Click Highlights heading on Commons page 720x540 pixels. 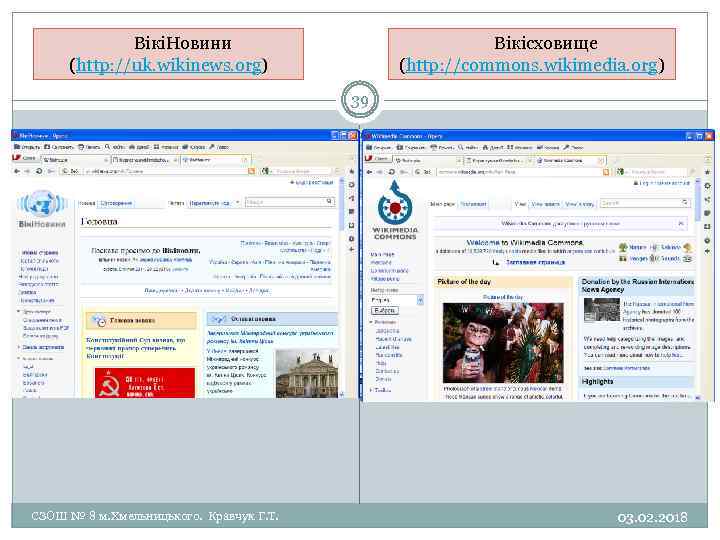(x=597, y=382)
